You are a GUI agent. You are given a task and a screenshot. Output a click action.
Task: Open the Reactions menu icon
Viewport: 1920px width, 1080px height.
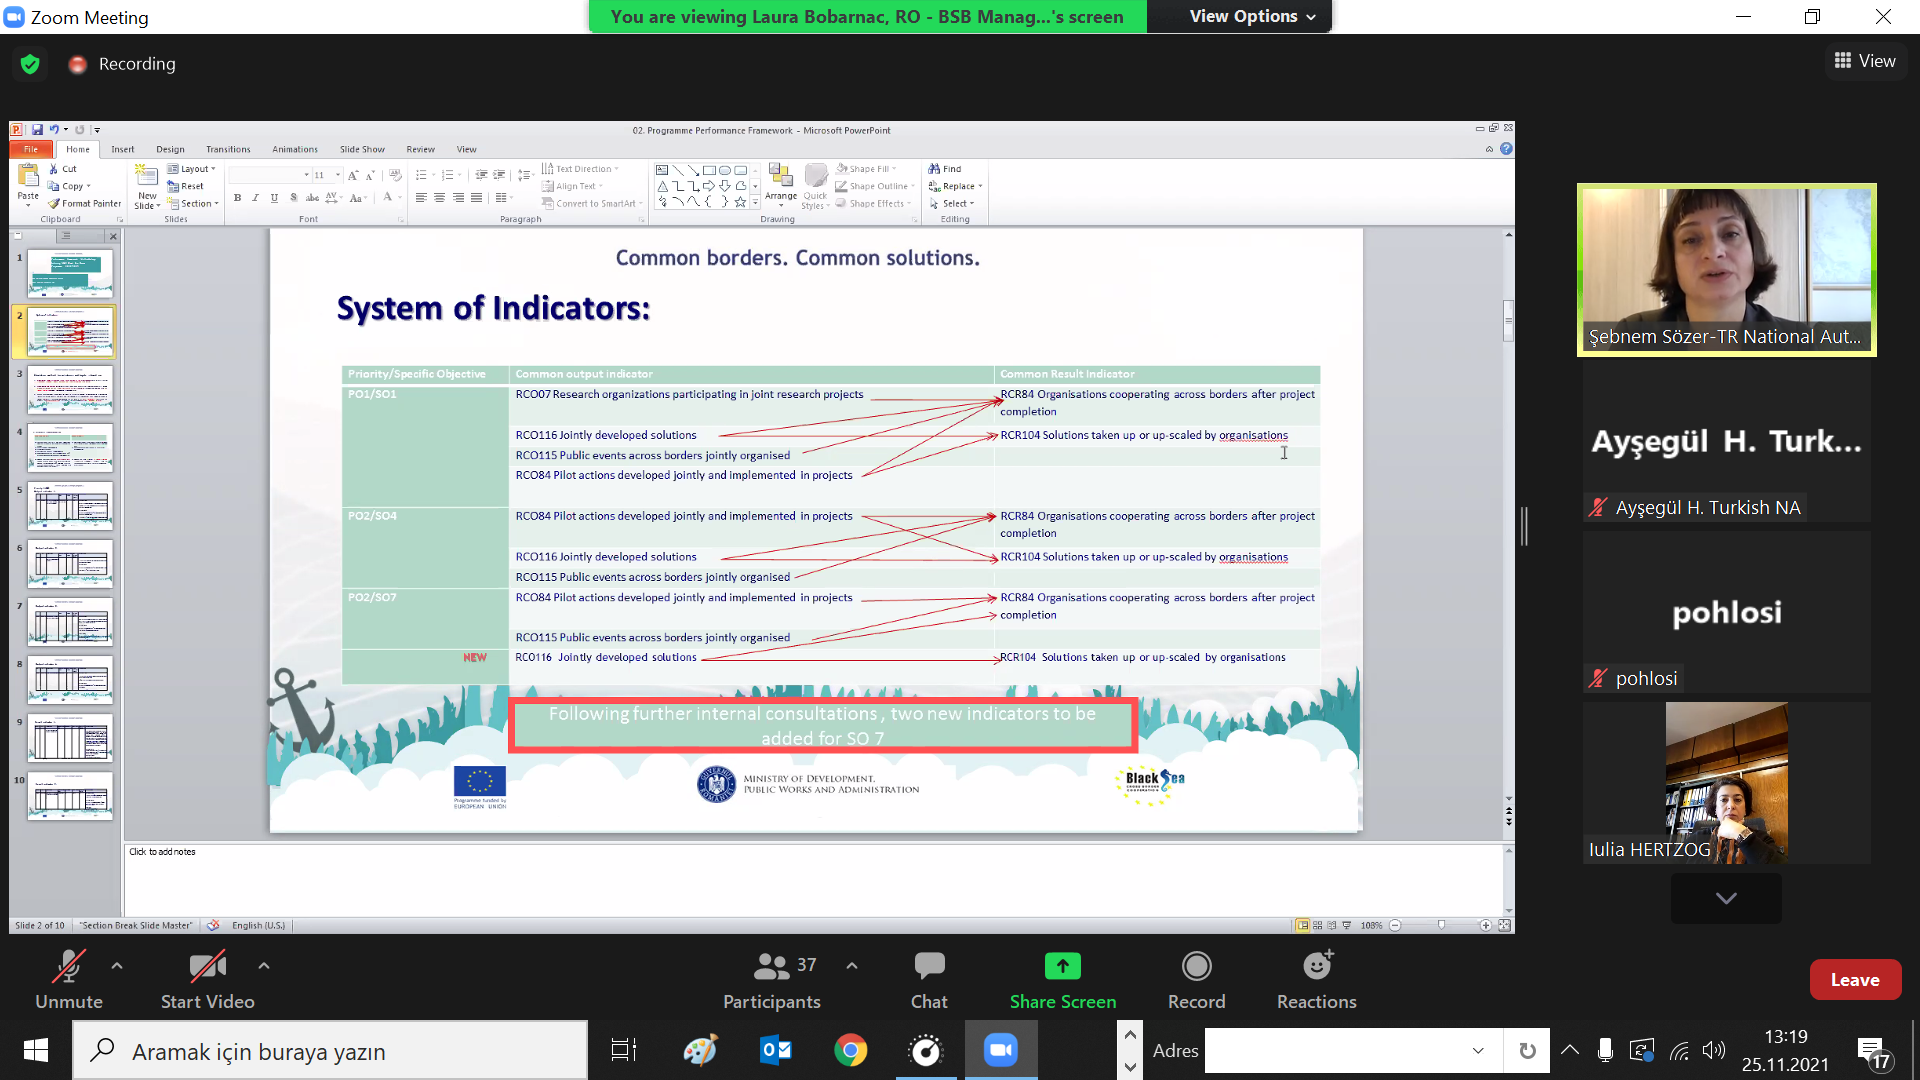click(1316, 966)
